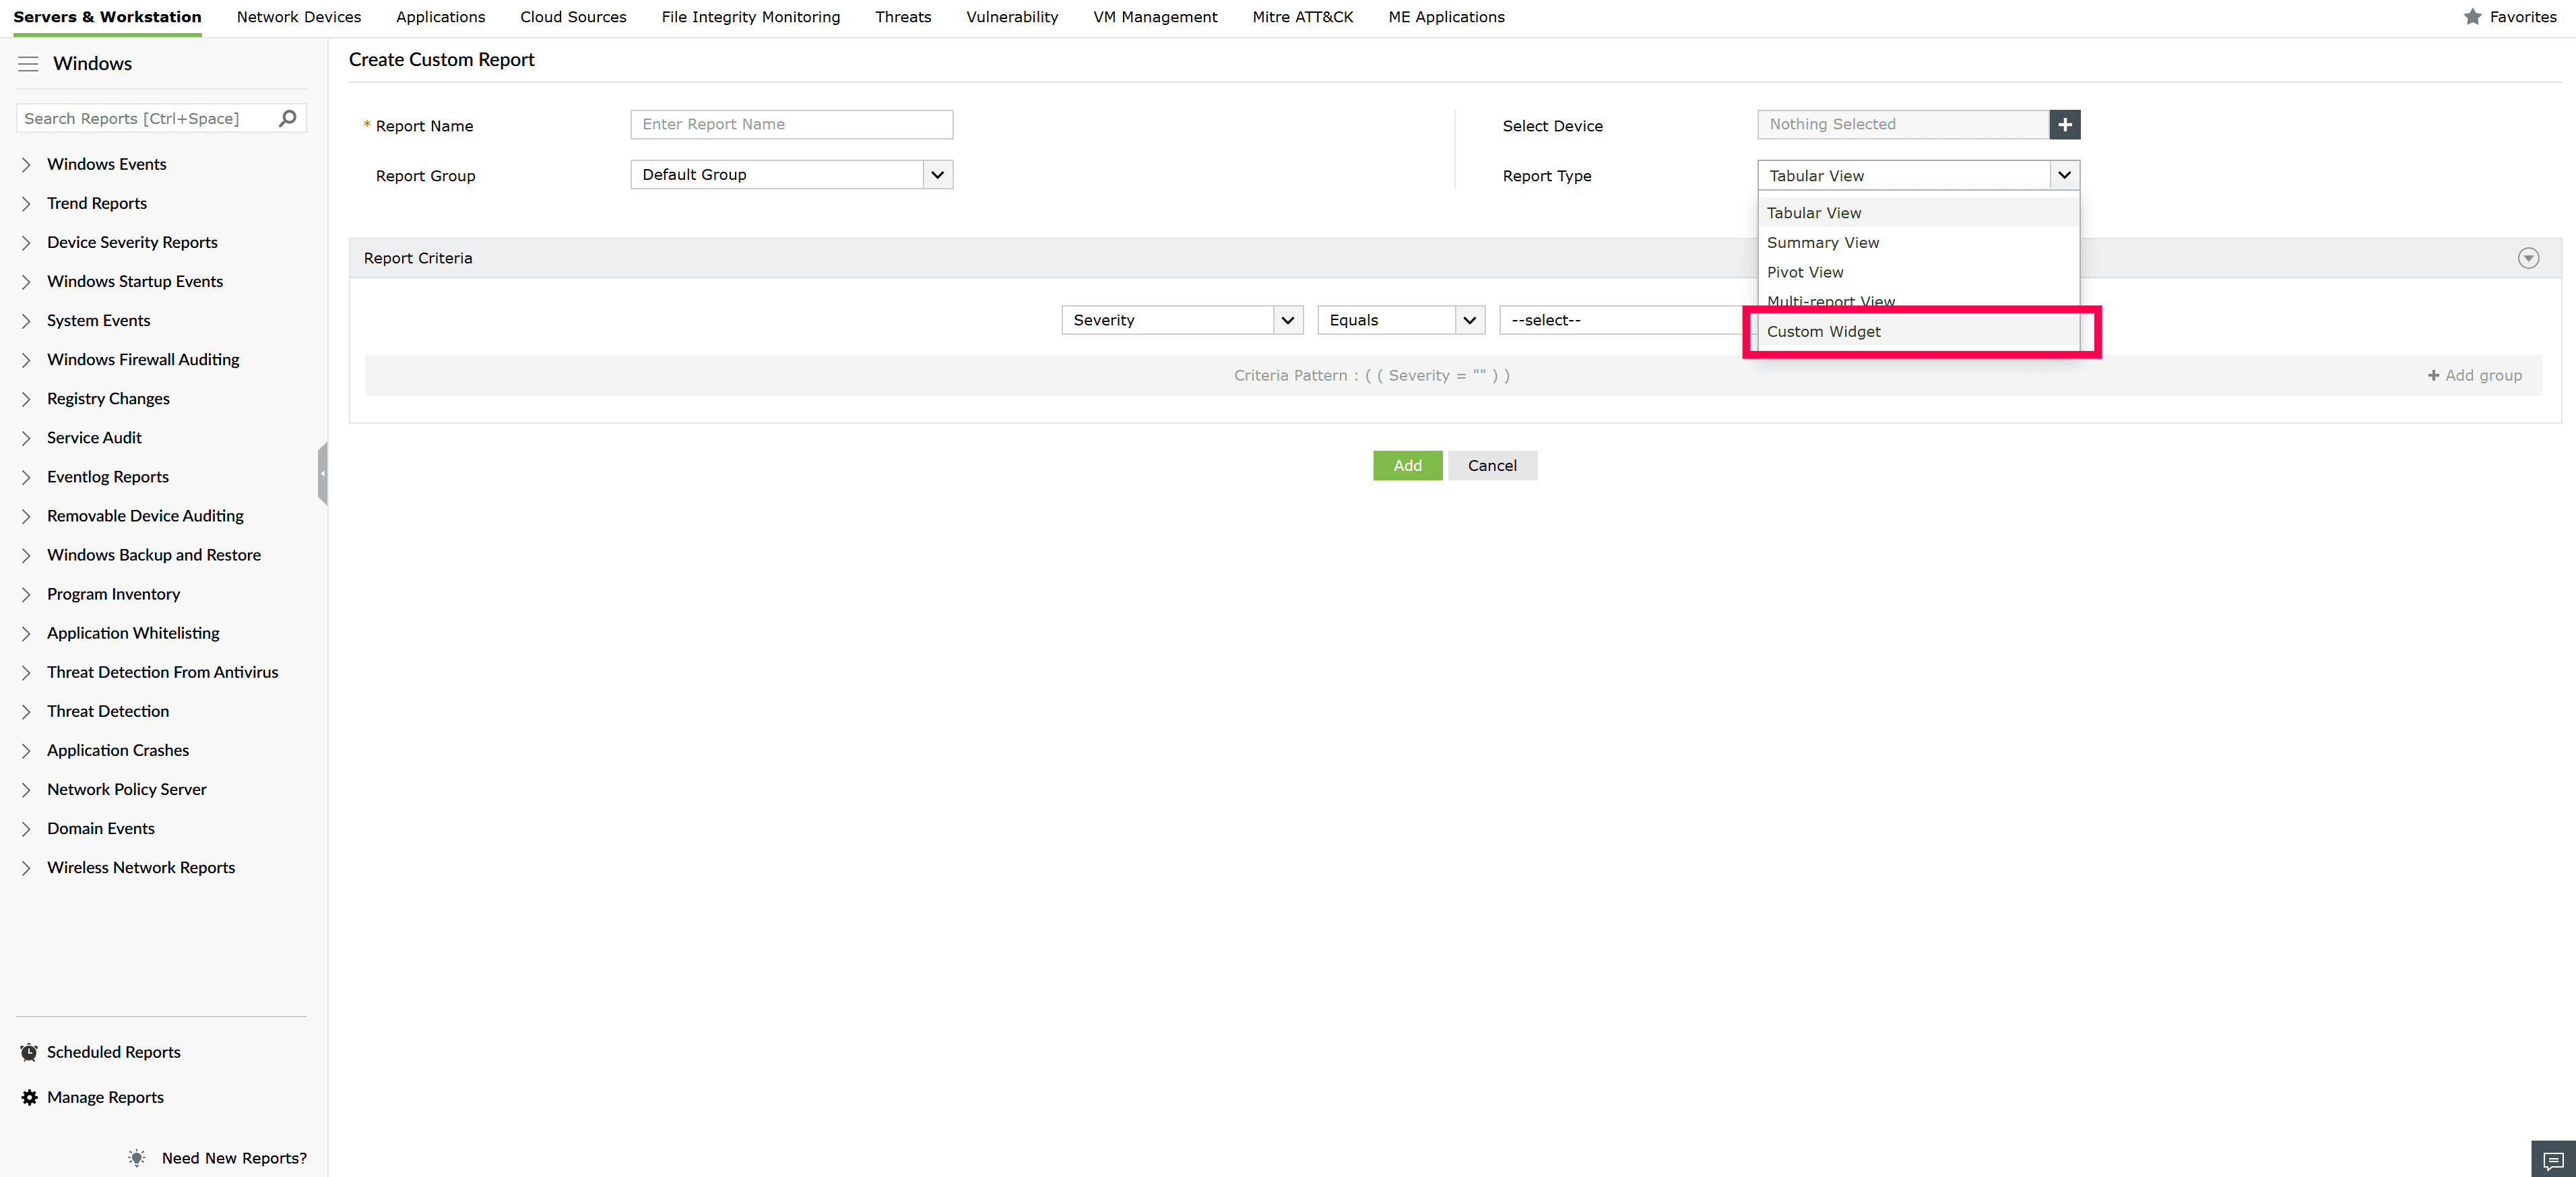
Task: Add a device using the plus icon
Action: (2064, 124)
